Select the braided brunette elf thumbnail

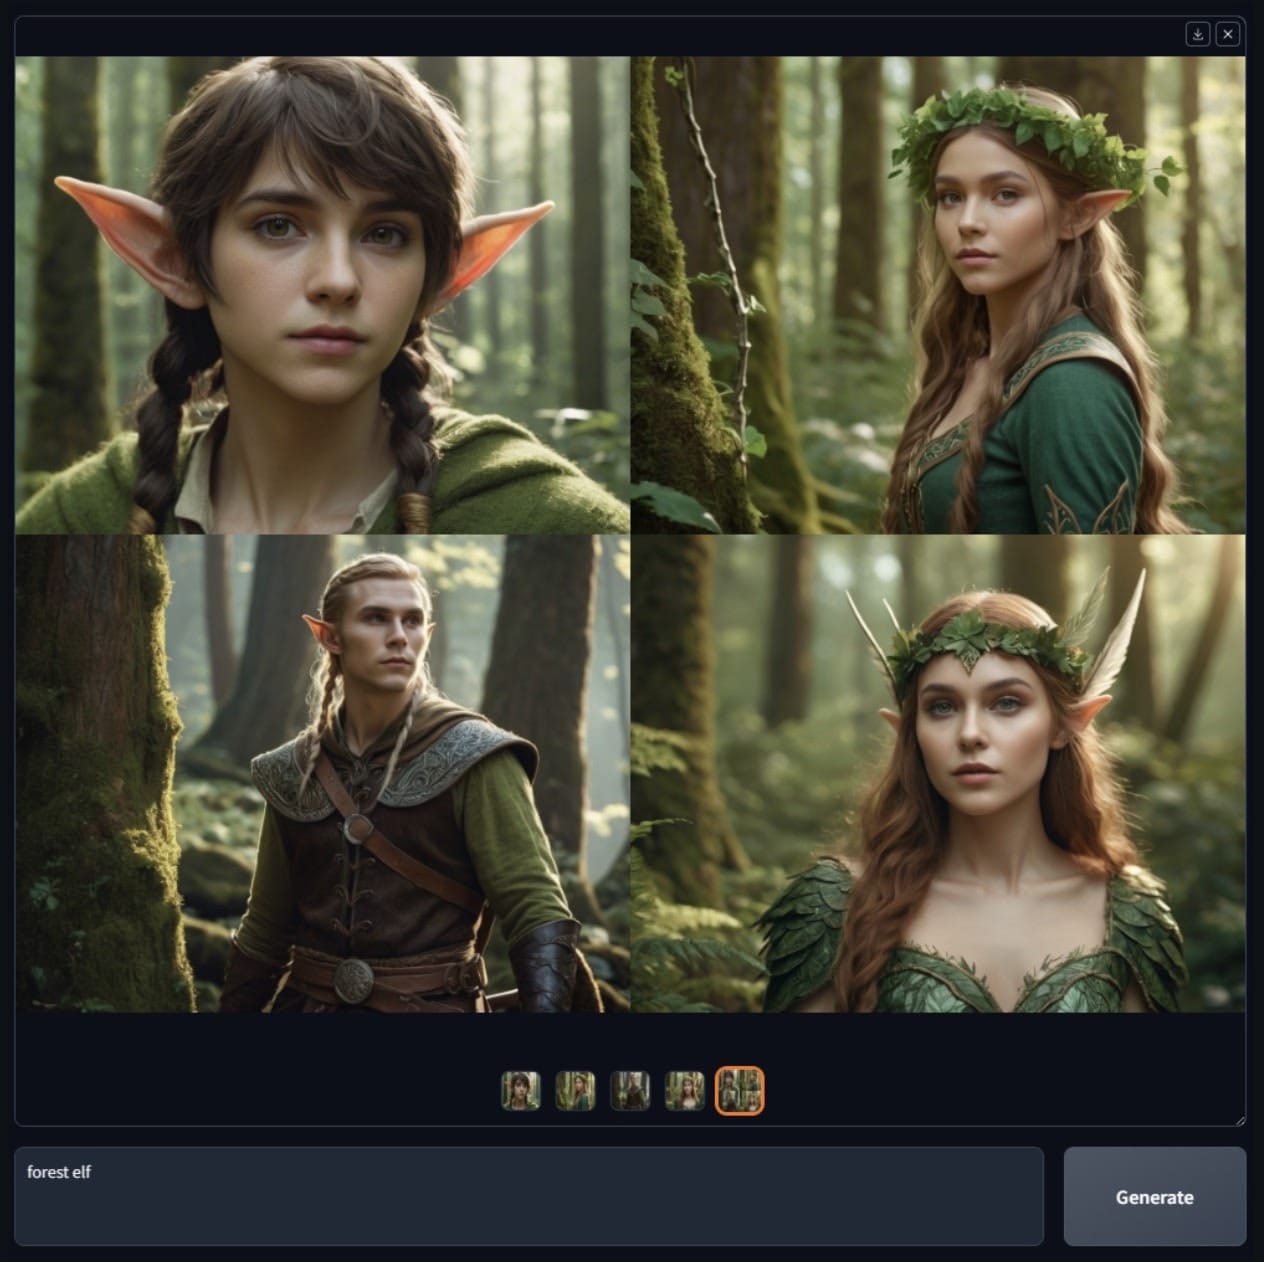(x=520, y=1091)
